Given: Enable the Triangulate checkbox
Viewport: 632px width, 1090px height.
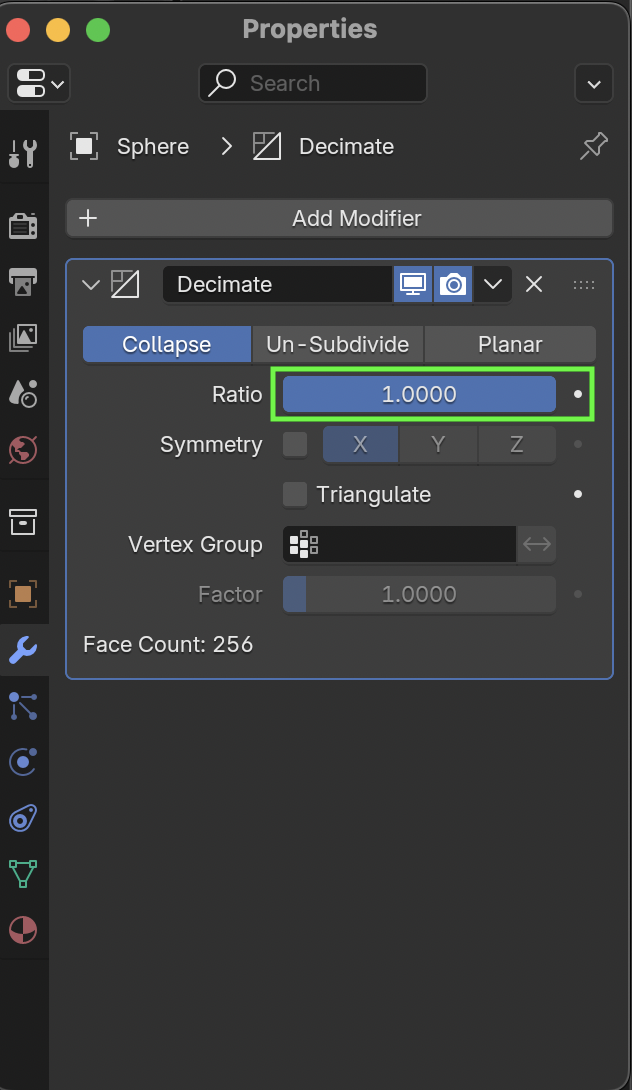Looking at the screenshot, I should (295, 494).
